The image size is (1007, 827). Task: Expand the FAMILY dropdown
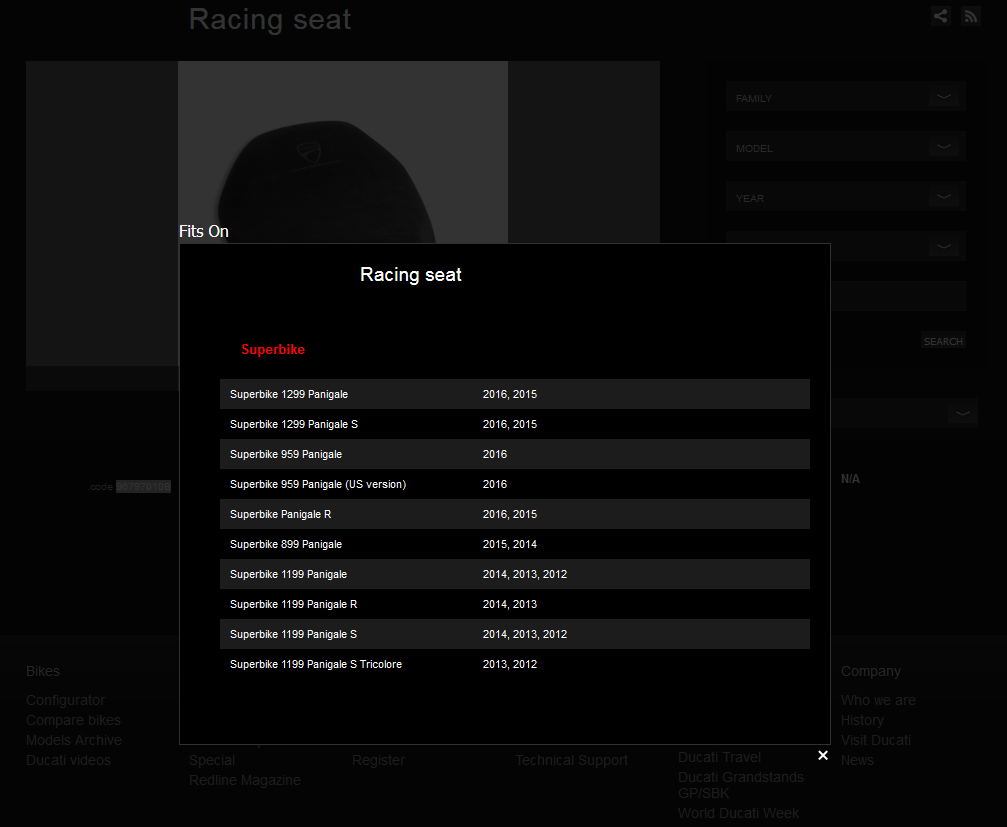tap(845, 97)
